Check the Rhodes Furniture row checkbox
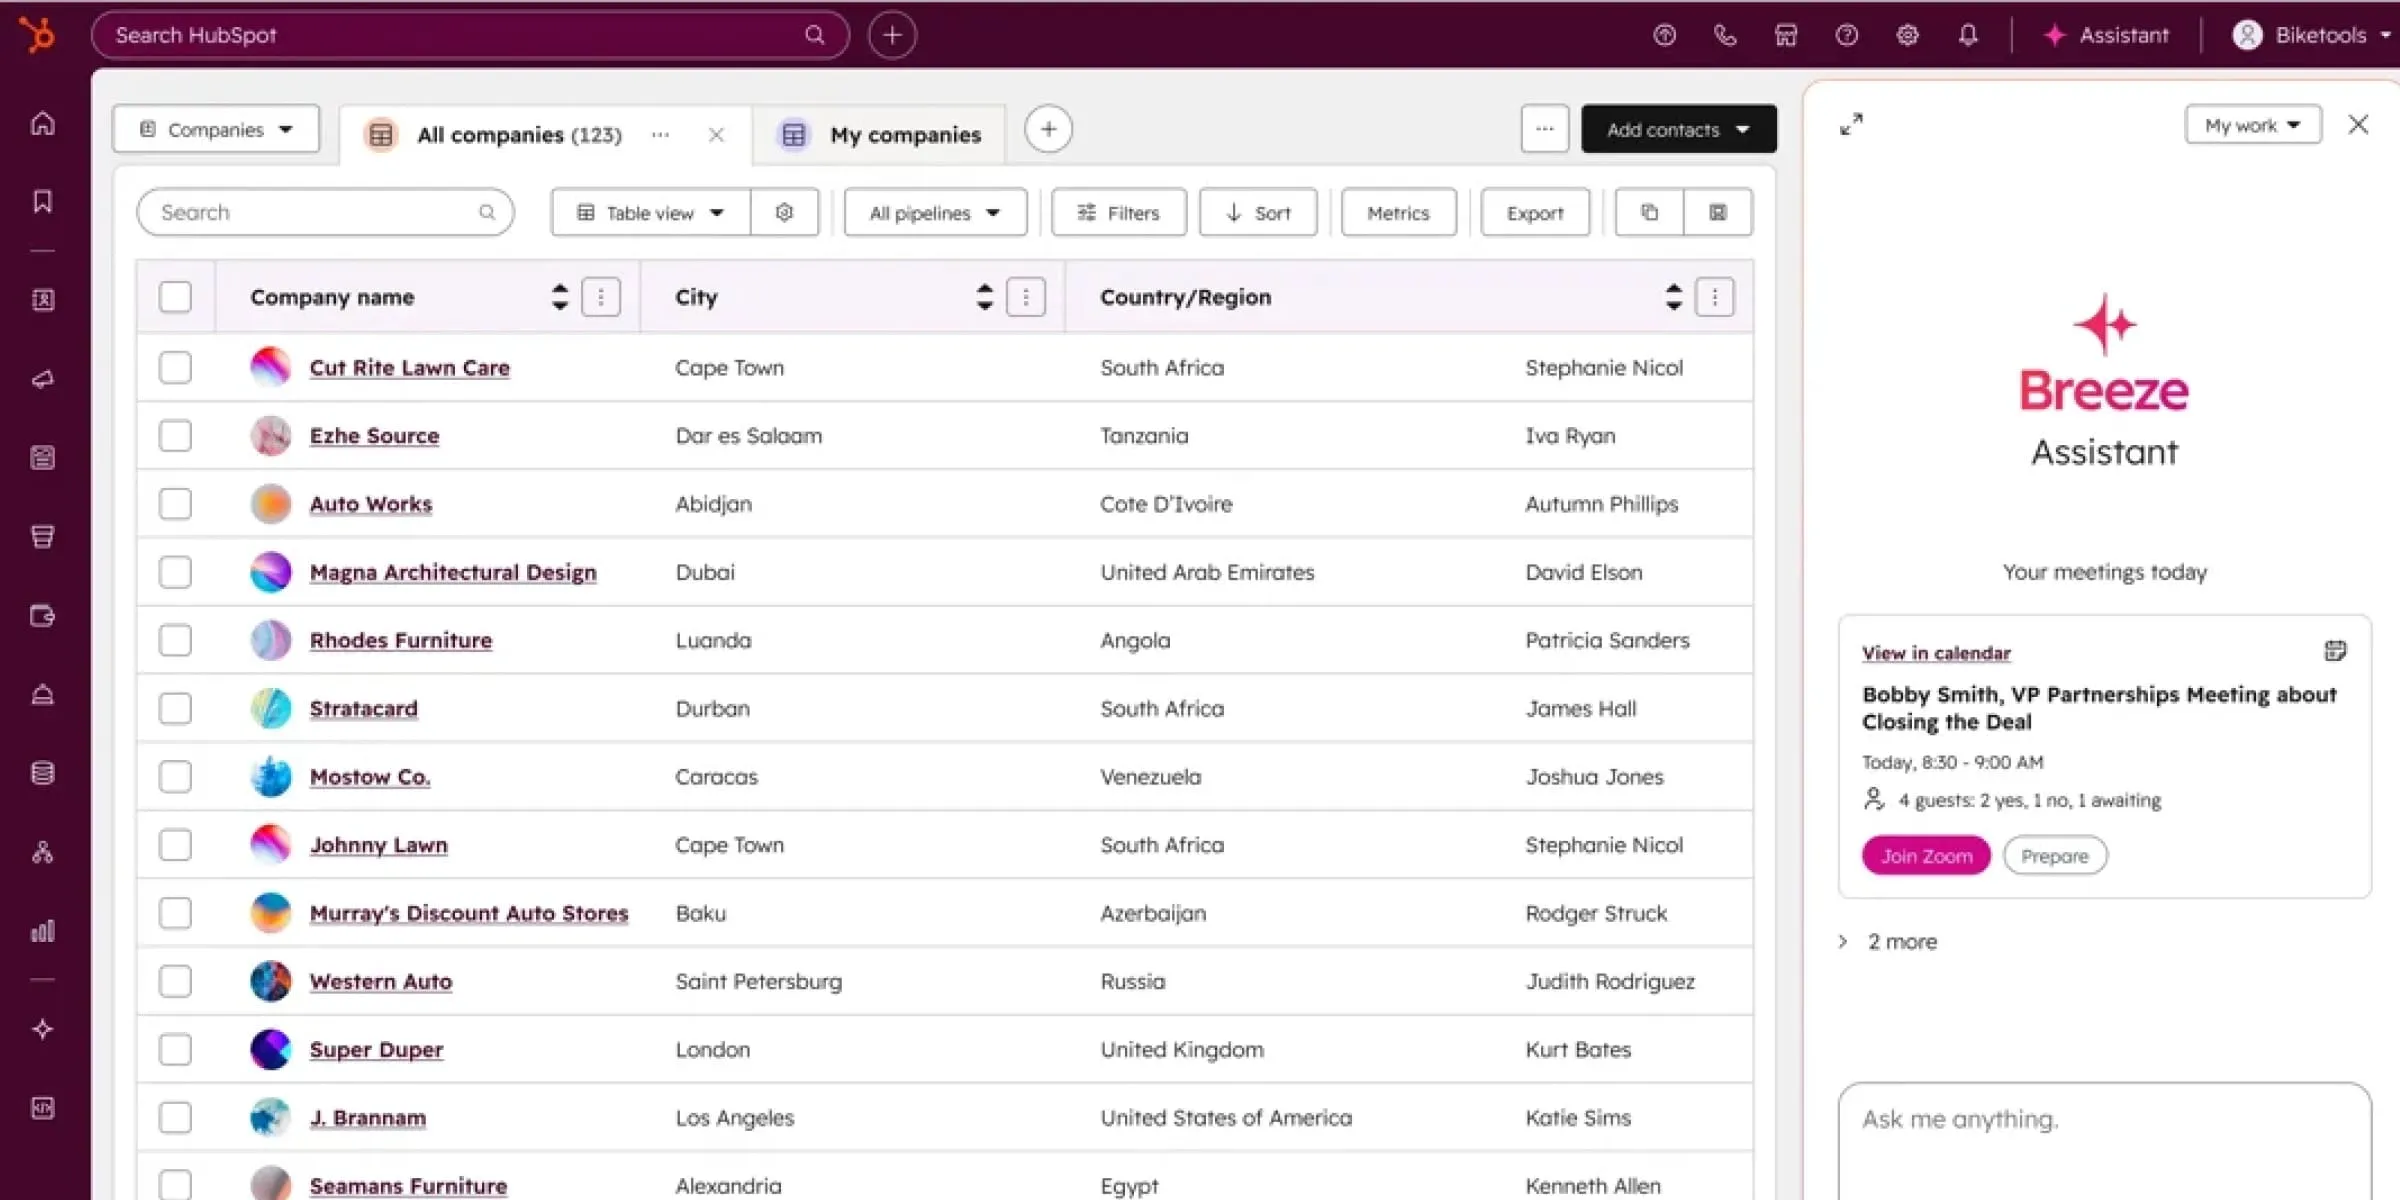 click(x=175, y=640)
